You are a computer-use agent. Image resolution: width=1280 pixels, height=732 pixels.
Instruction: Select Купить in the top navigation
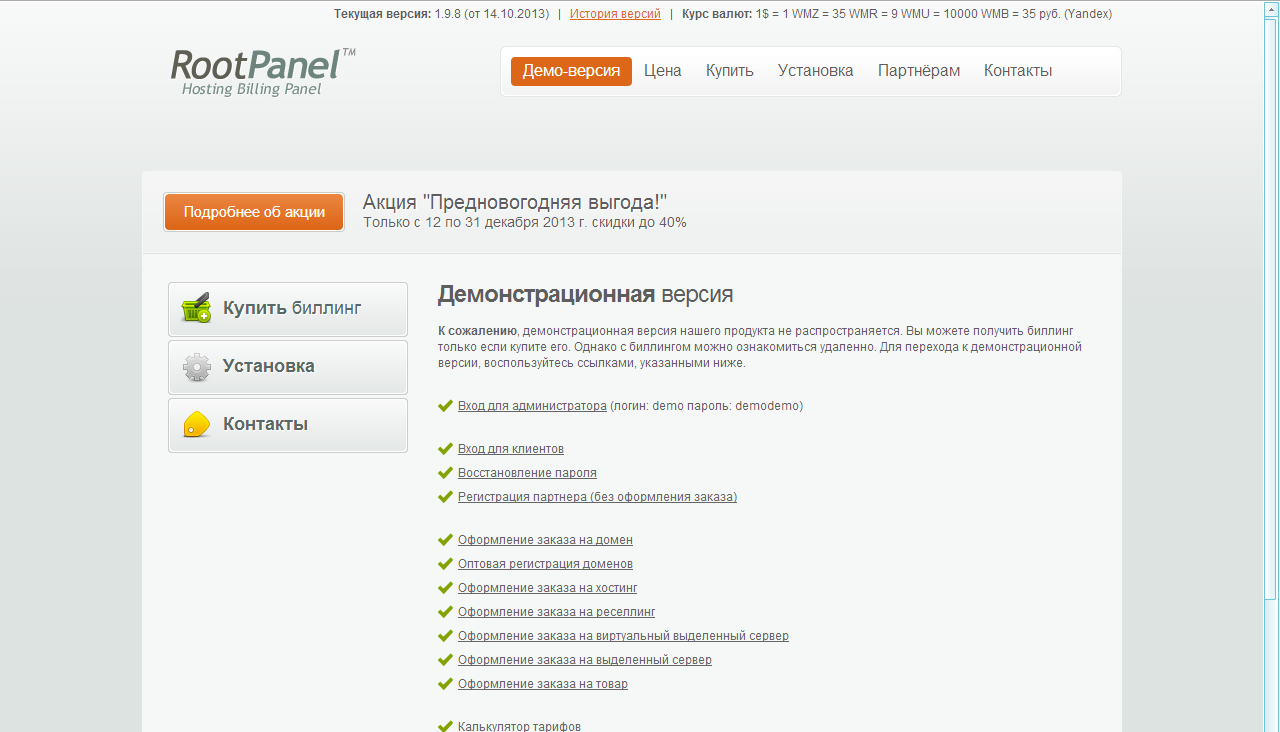point(729,71)
